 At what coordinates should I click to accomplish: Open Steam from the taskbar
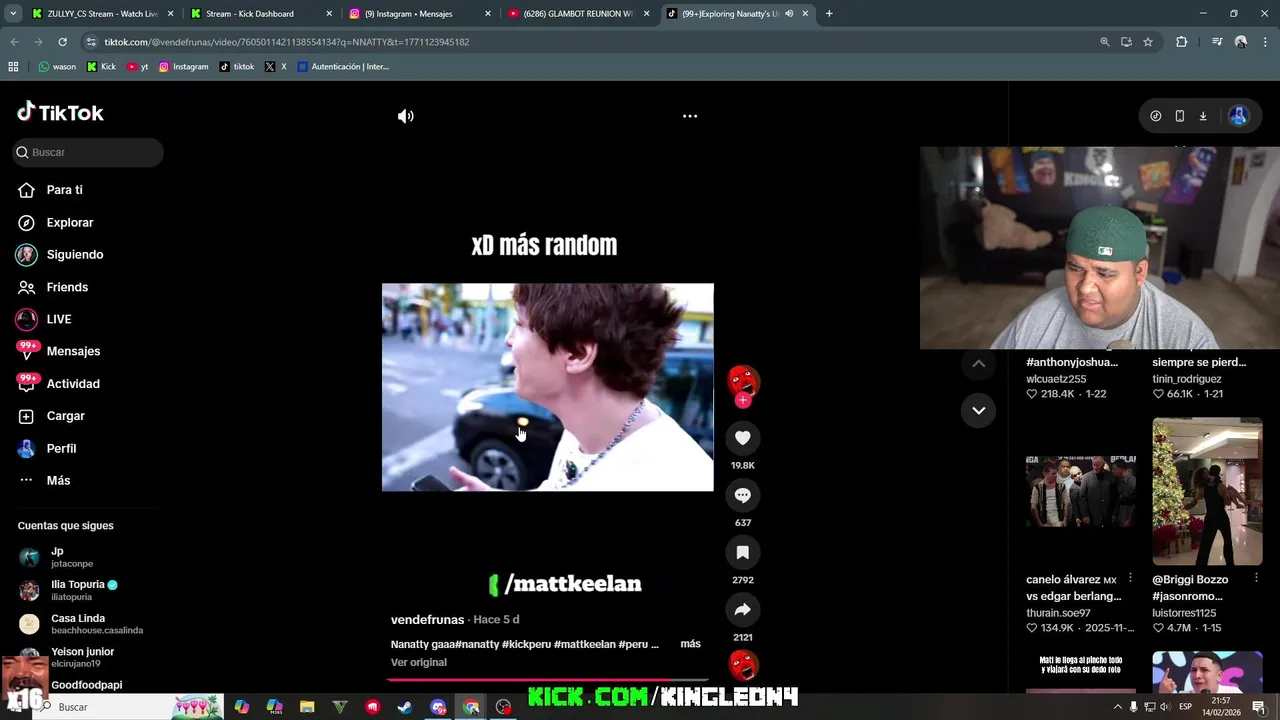[405, 707]
